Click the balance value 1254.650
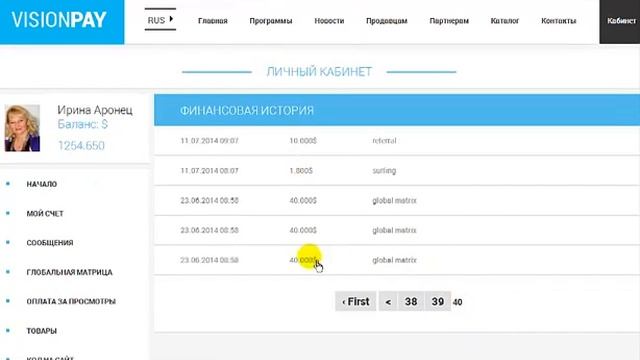This screenshot has width=640, height=360. click(81, 146)
